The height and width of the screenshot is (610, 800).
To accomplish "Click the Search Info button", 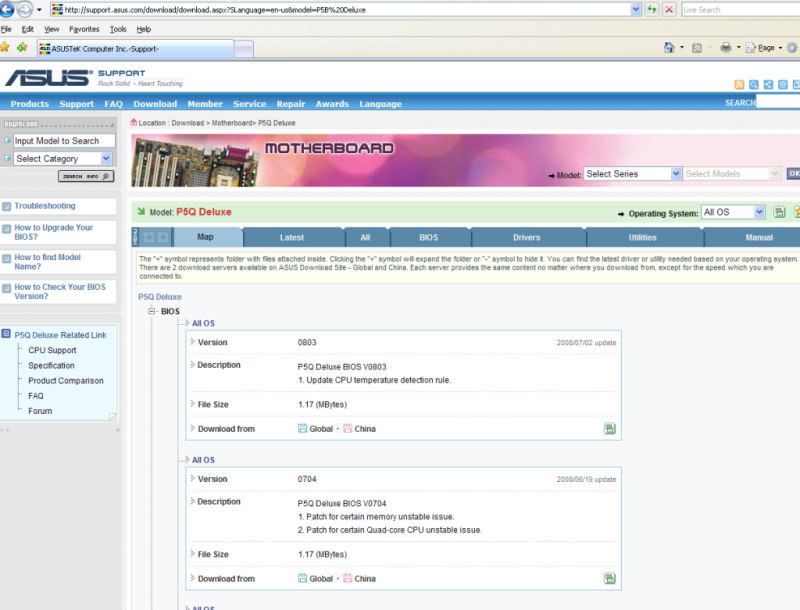I will point(86,176).
